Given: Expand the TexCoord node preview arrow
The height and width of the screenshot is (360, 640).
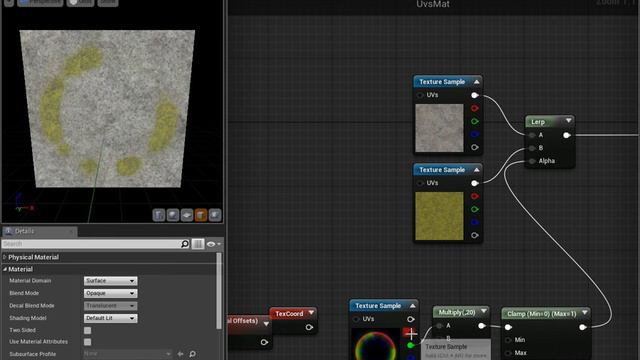Looking at the screenshot, I should tap(311, 313).
